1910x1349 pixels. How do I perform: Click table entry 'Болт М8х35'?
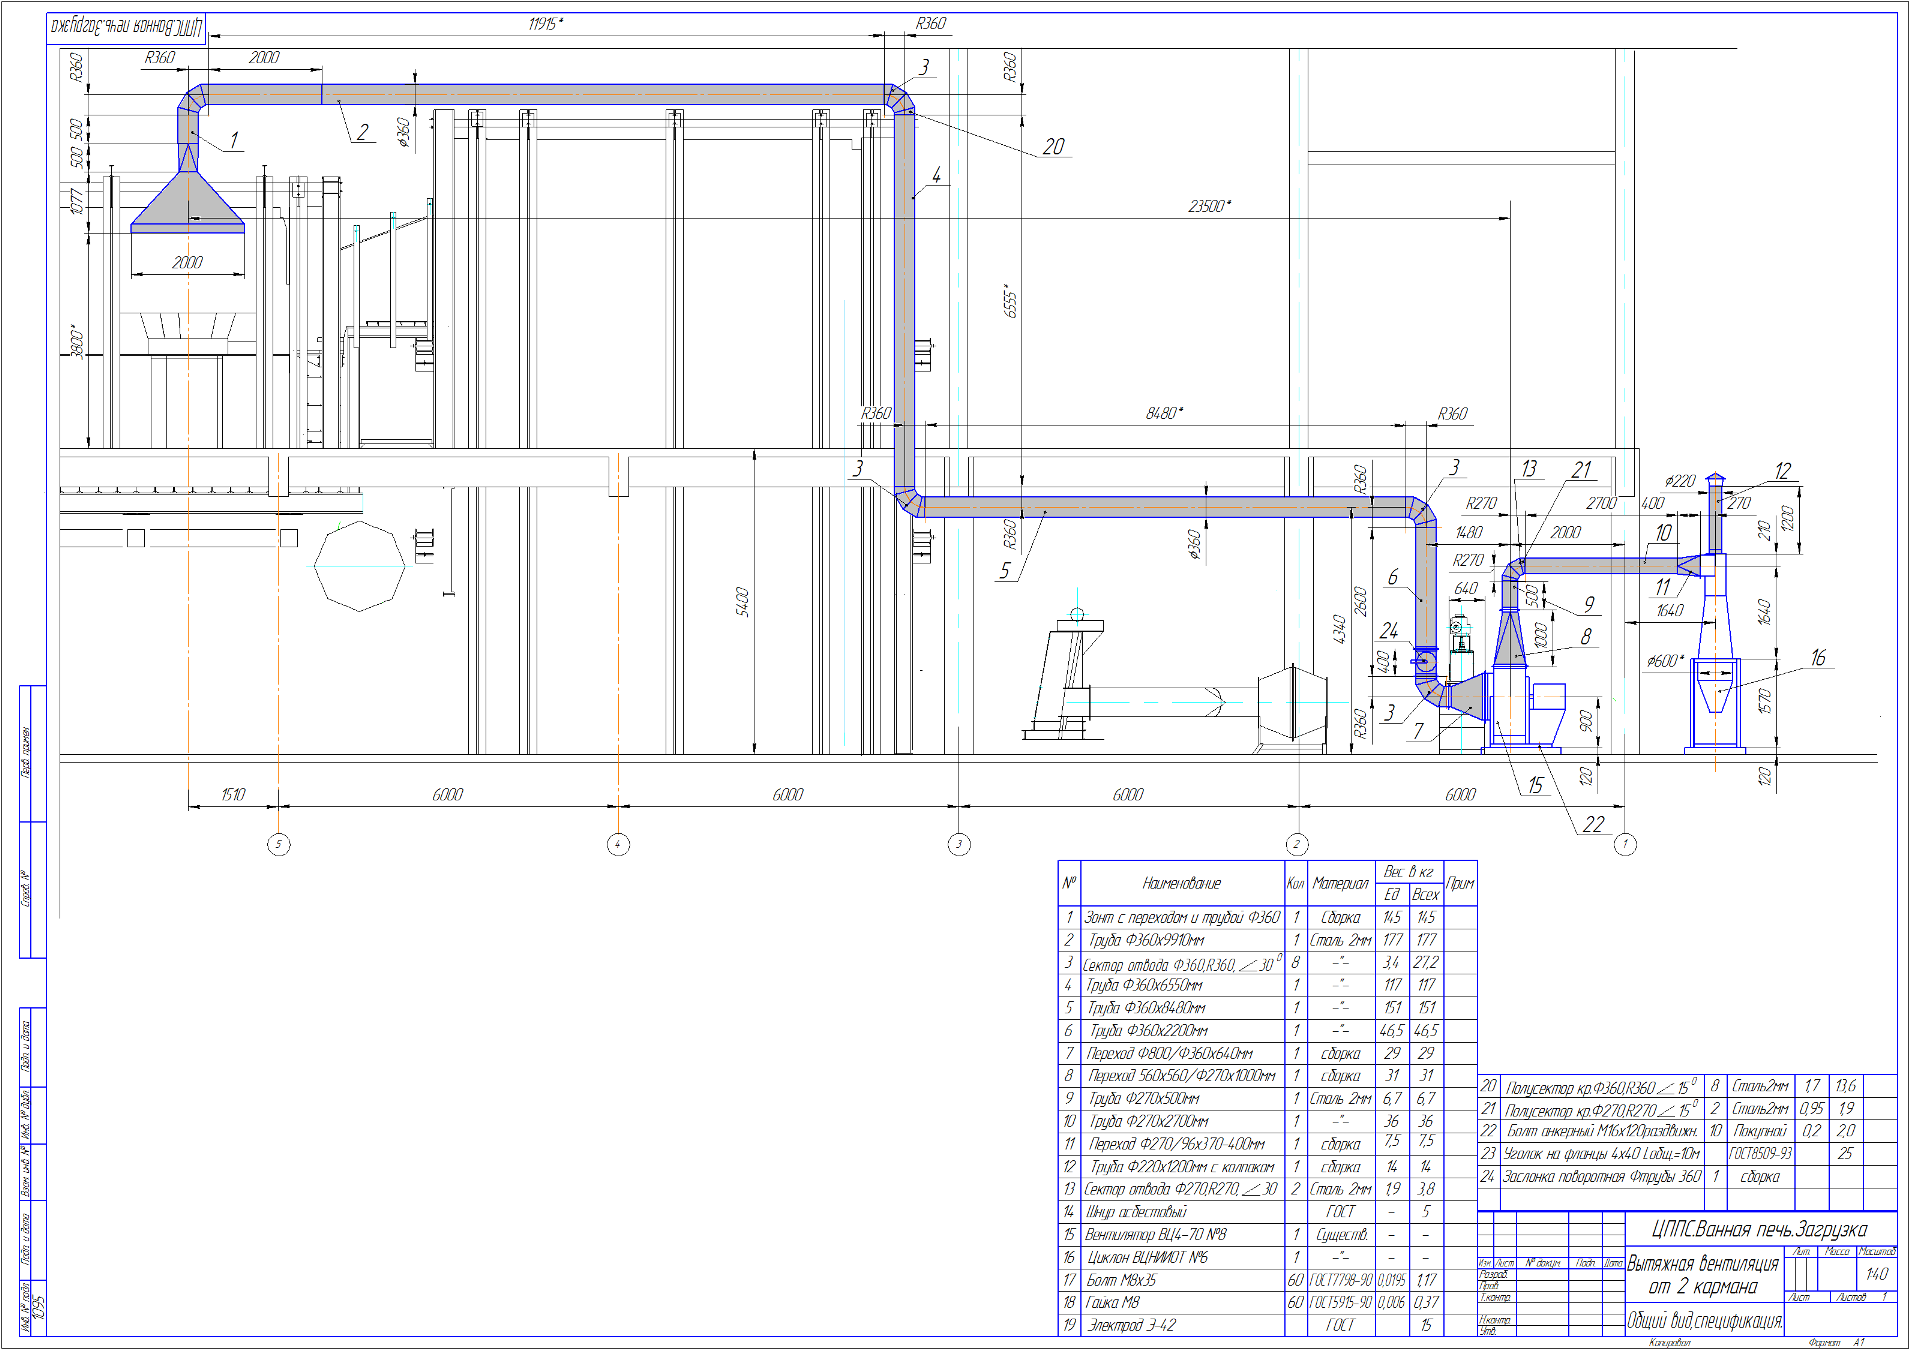(1122, 1280)
